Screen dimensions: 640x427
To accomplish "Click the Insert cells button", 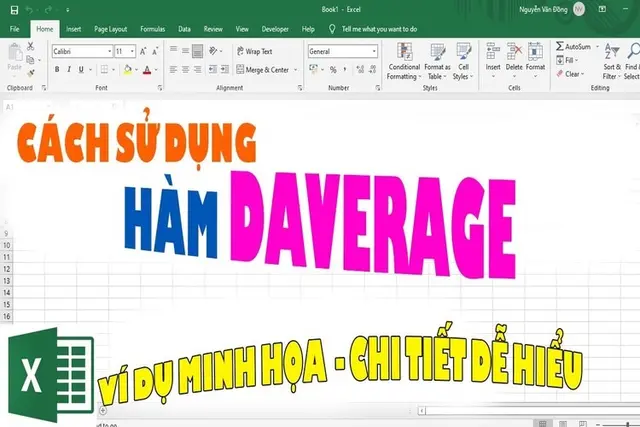I will click(x=493, y=60).
